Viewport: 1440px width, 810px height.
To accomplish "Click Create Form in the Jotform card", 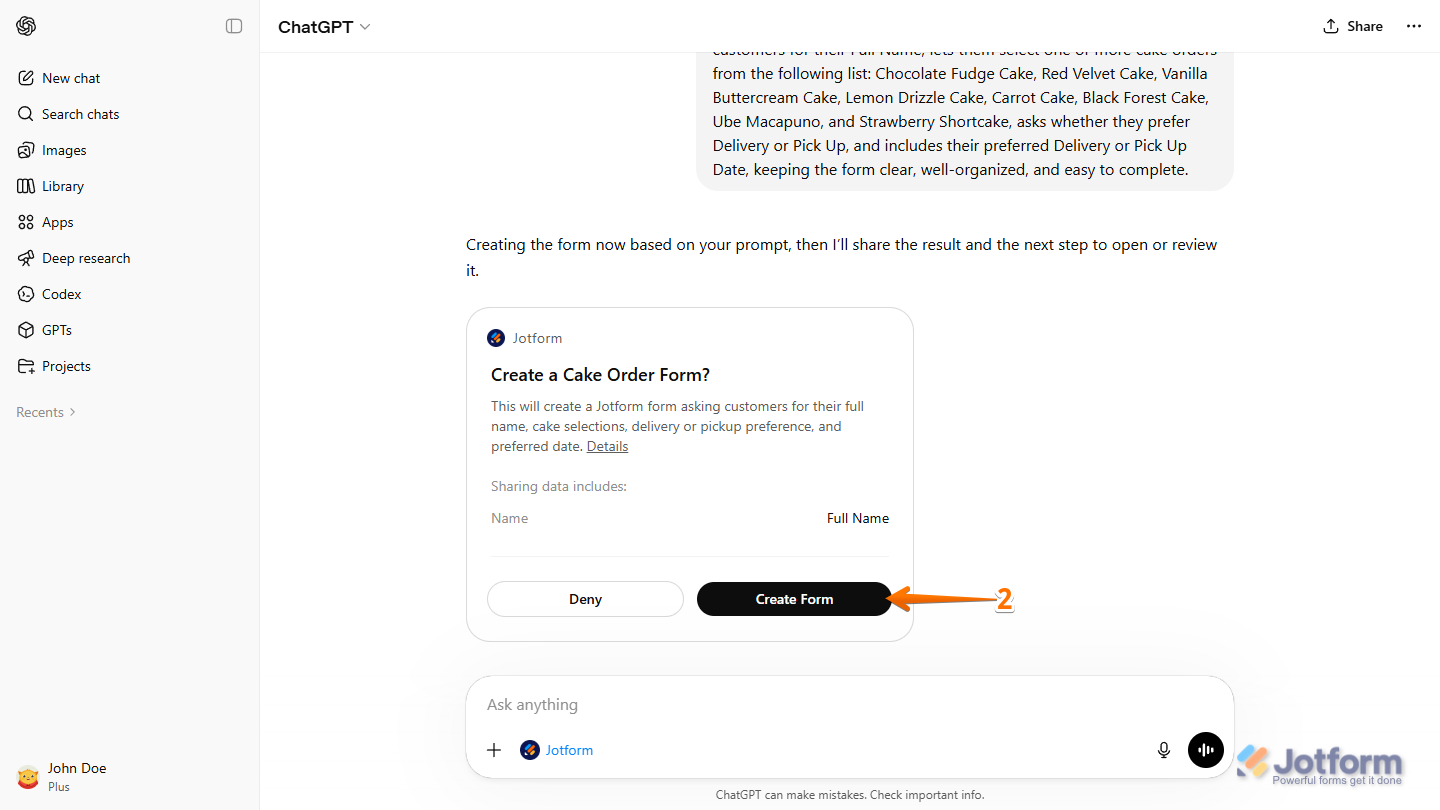I will click(794, 598).
